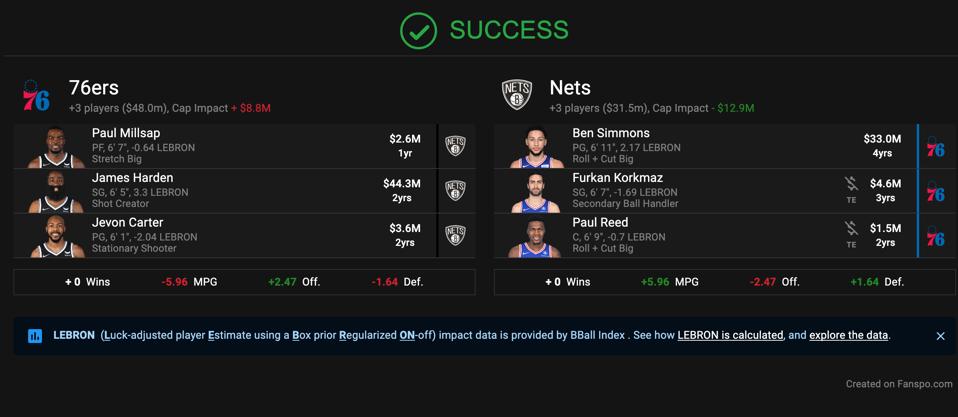Click James Harden's player photo
958x417 pixels.
click(55, 191)
